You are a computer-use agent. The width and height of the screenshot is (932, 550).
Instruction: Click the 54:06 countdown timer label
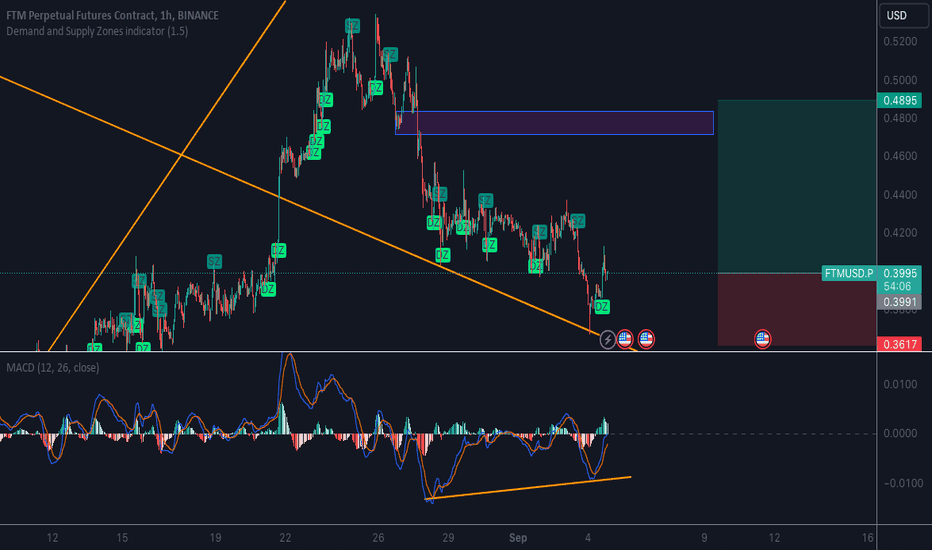[897, 287]
